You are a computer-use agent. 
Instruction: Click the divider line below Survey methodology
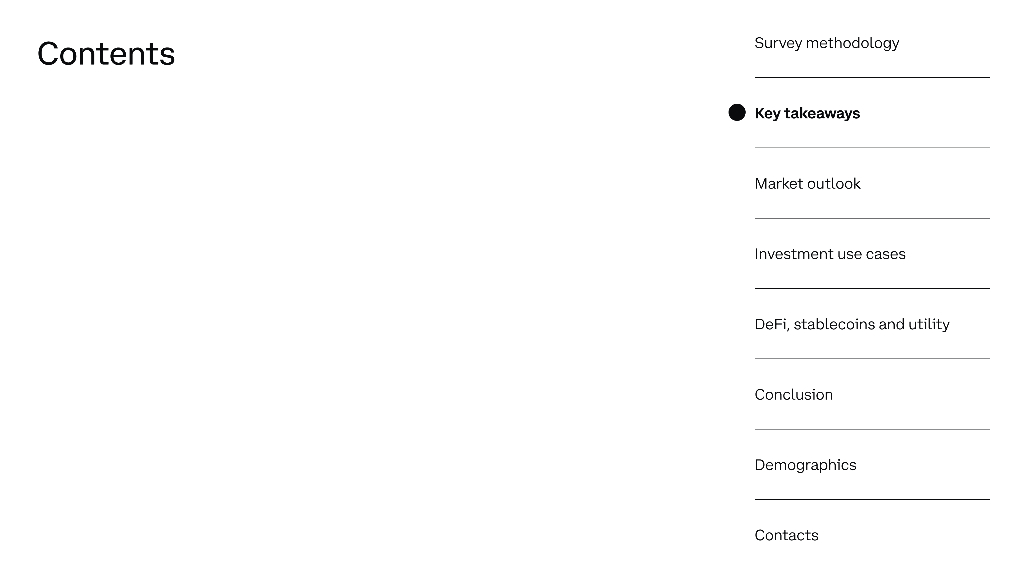point(872,77)
